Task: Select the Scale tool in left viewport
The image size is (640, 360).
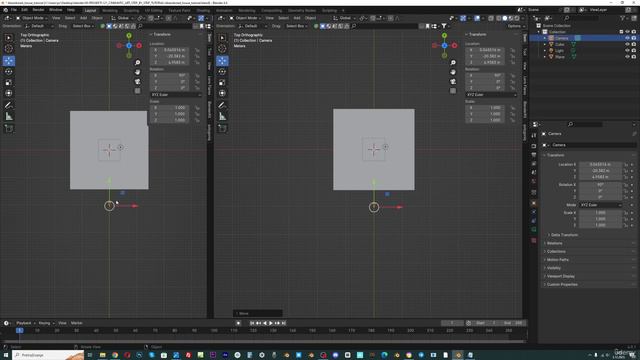Action: [9, 82]
